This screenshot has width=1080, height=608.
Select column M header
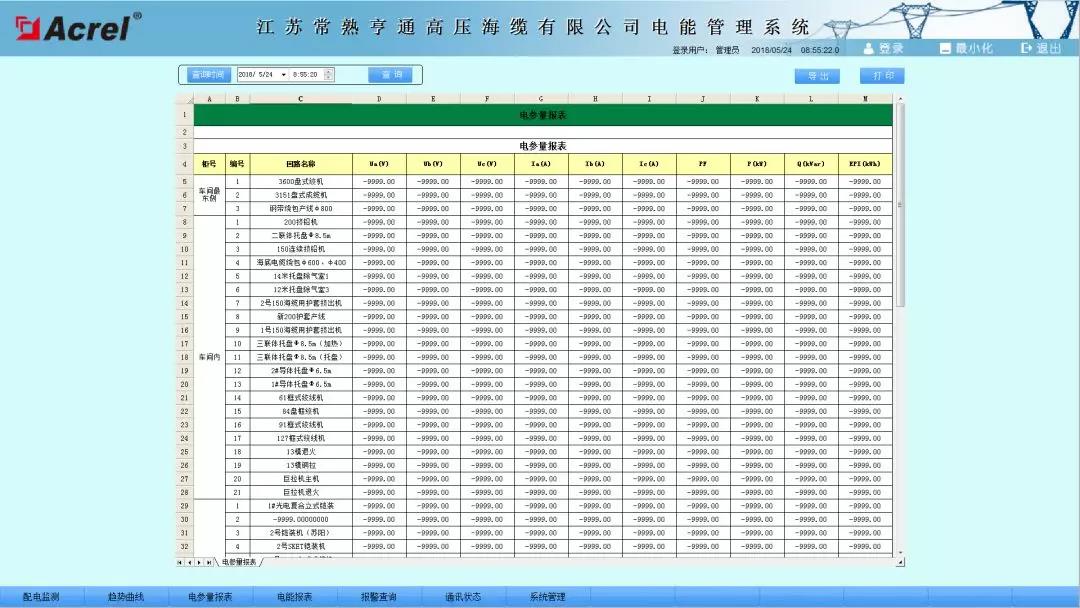click(x=865, y=99)
